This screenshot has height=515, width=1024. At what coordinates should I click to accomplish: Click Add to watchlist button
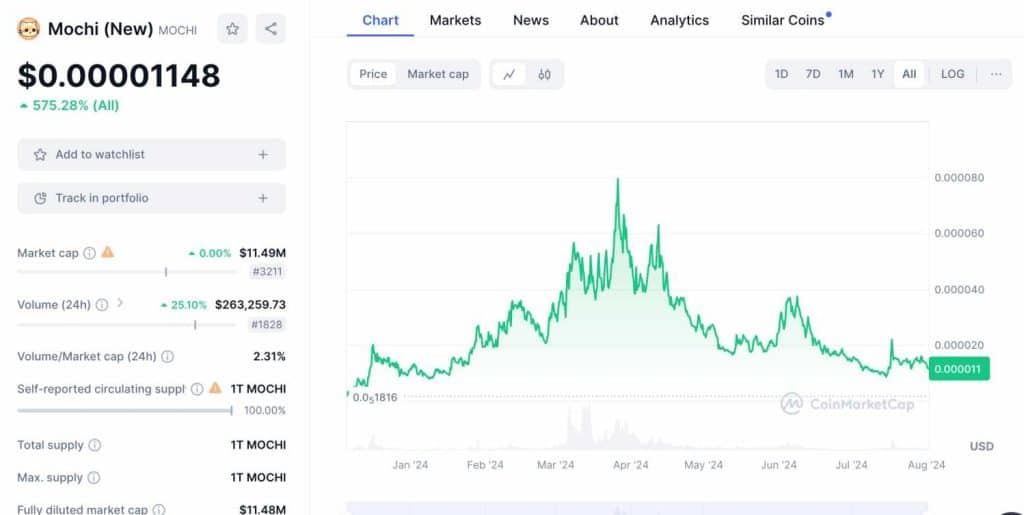(152, 155)
